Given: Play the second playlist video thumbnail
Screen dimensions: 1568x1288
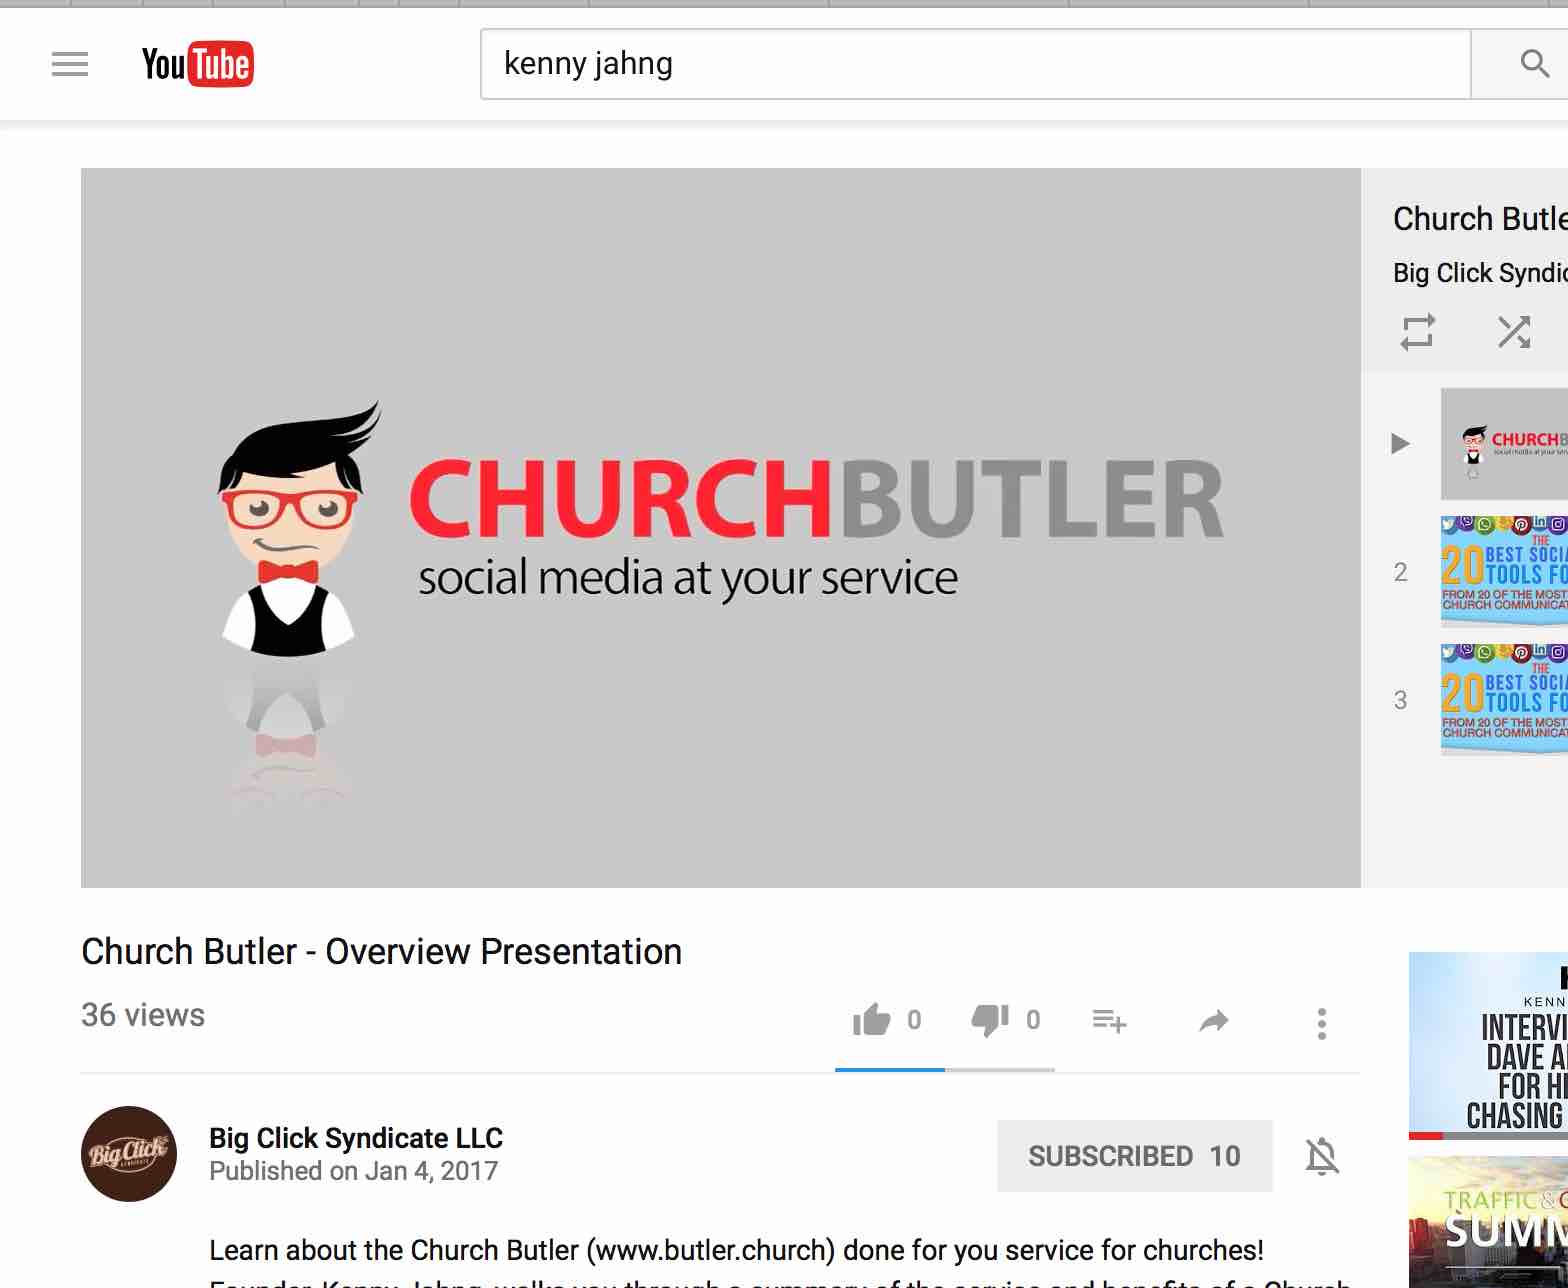Looking at the screenshot, I should point(1504,571).
